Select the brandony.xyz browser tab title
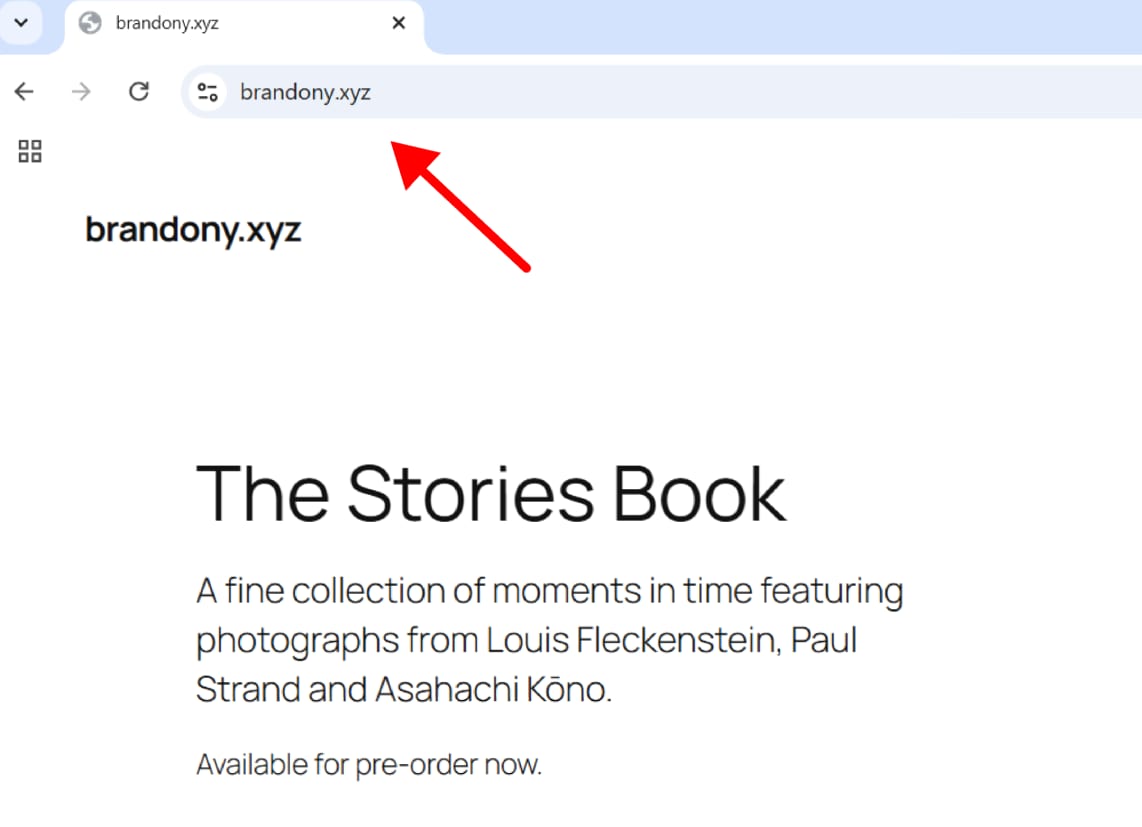Screen dimensions: 1142x827 point(167,23)
